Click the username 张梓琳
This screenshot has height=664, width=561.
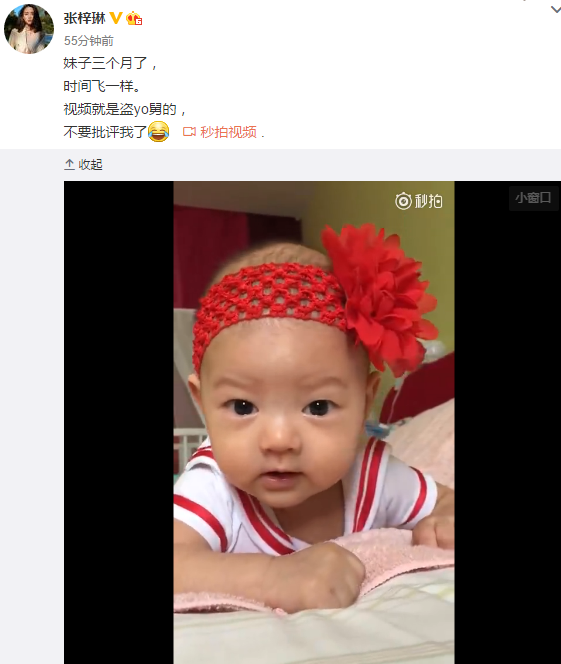point(84,18)
